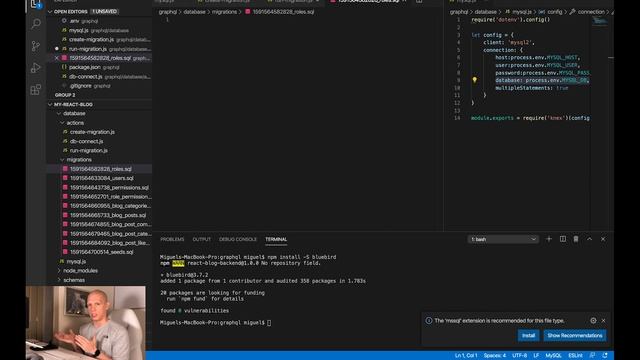Switch to the DEBUG CONSOLE tab
The height and width of the screenshot is (360, 640).
[x=238, y=239]
